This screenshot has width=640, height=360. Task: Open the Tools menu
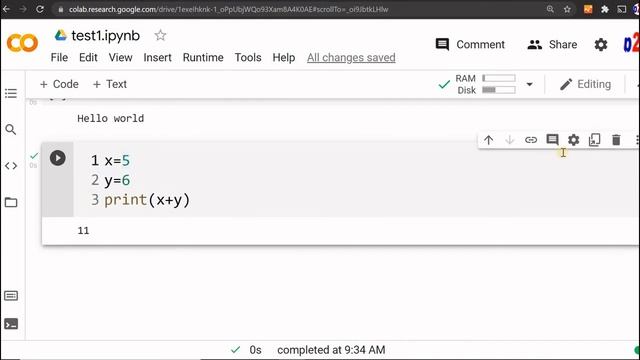[248, 58]
